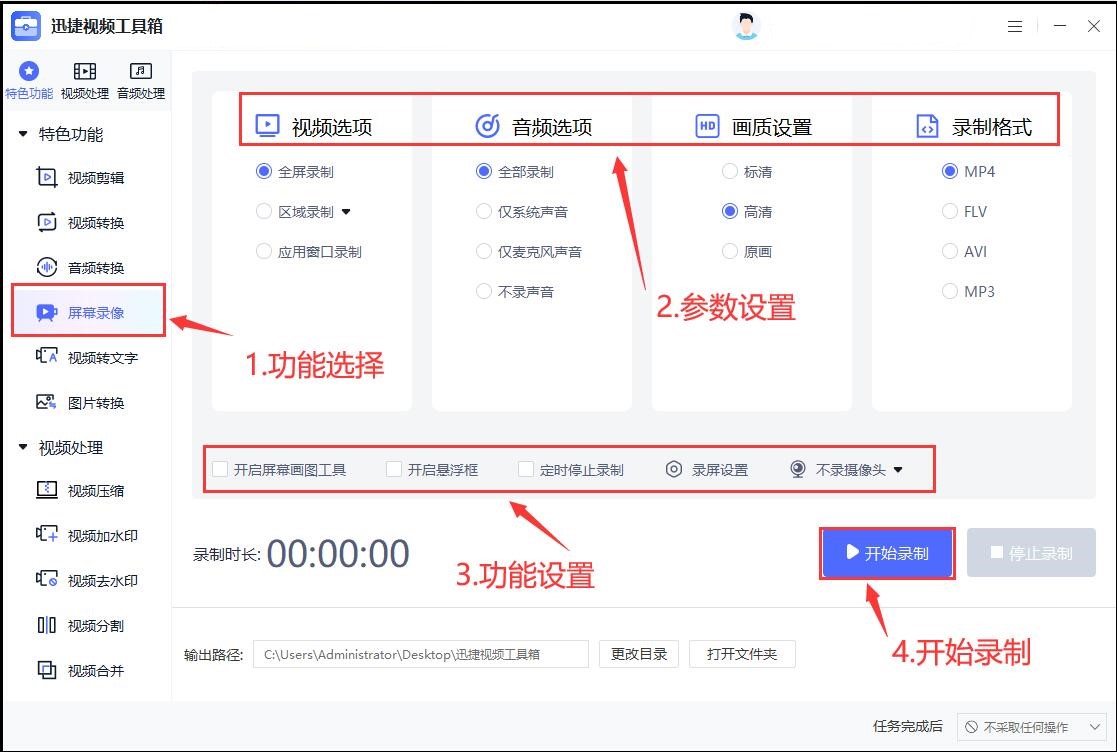Select FLV recording format
1117x752 pixels.
965,212
